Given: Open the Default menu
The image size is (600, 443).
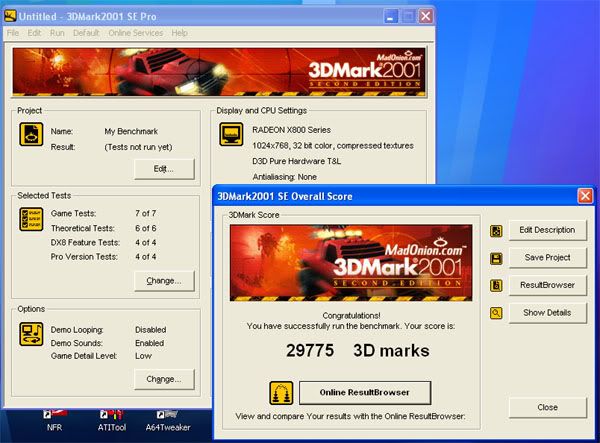Looking at the screenshot, I should pyautogui.click(x=86, y=33).
